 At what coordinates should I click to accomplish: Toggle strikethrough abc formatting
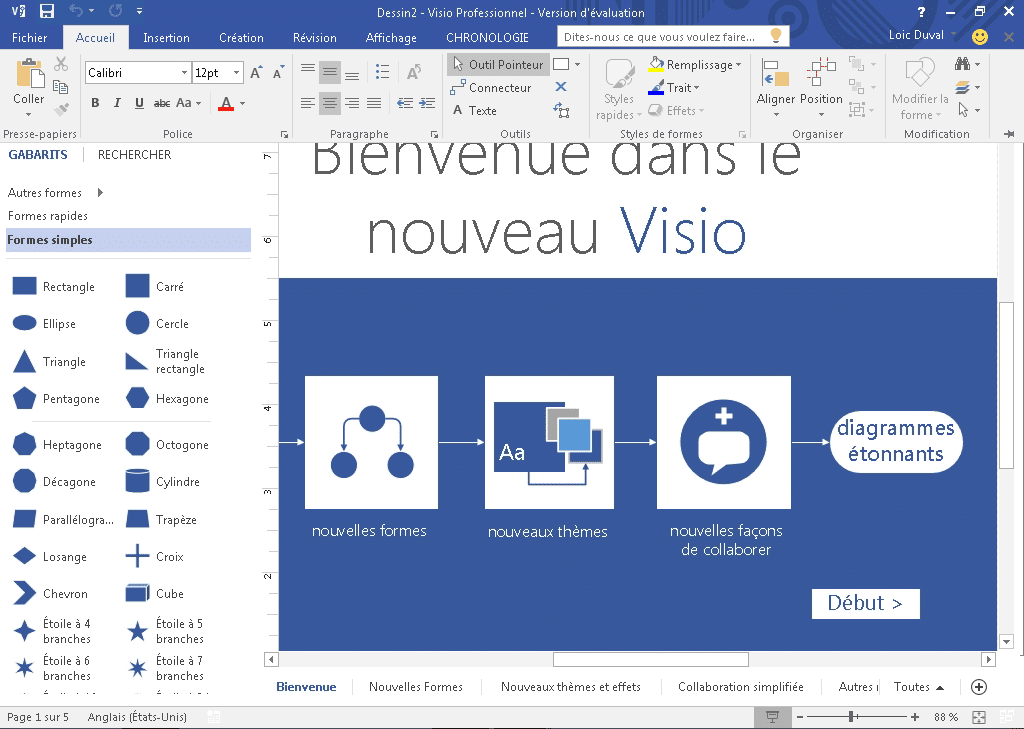pyautogui.click(x=162, y=103)
